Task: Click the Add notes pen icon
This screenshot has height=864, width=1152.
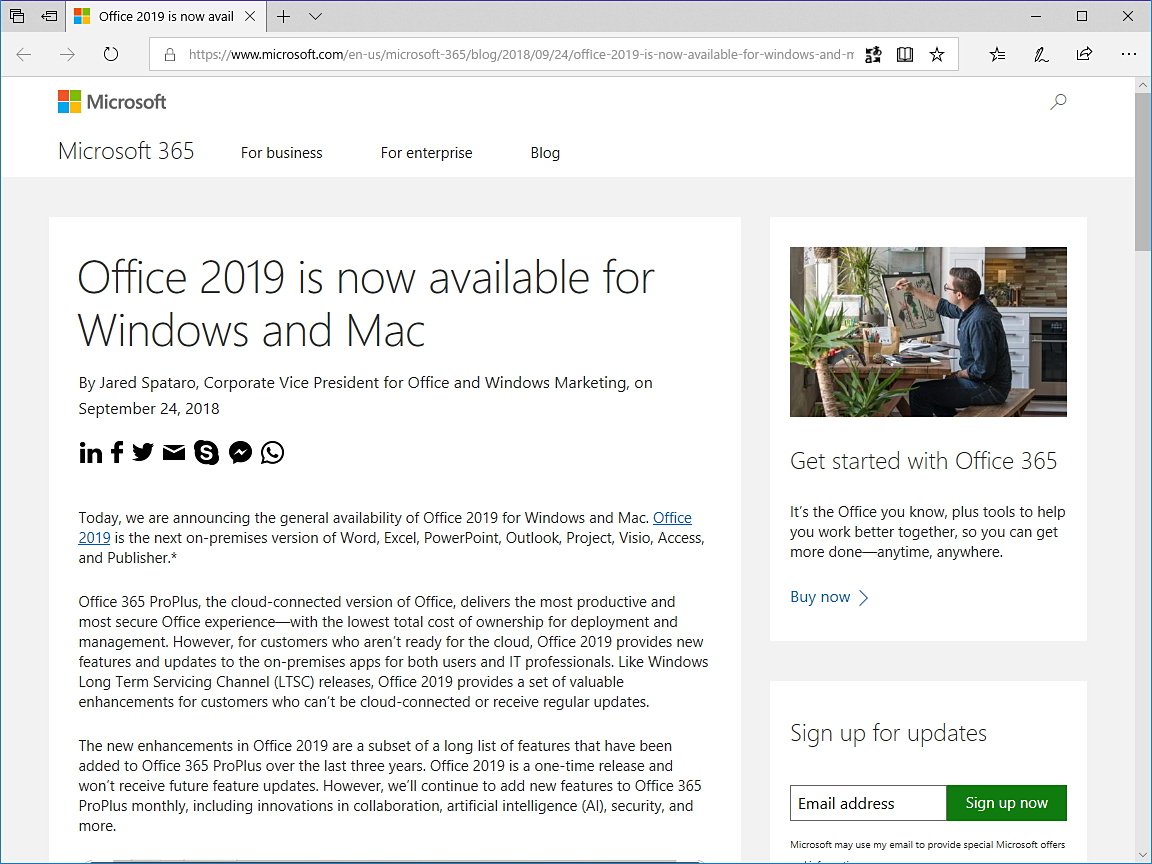Action: point(1040,54)
